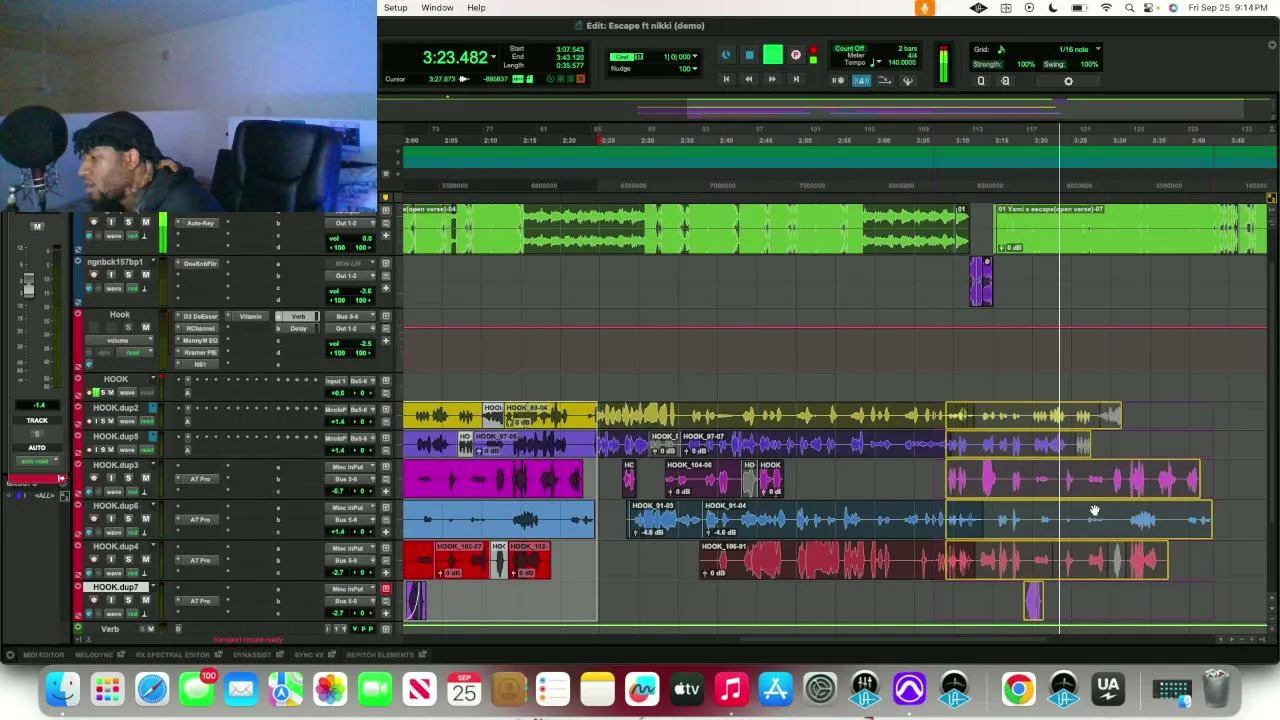This screenshot has height=720, width=1280.
Task: Open the Window menu
Action: click(437, 8)
